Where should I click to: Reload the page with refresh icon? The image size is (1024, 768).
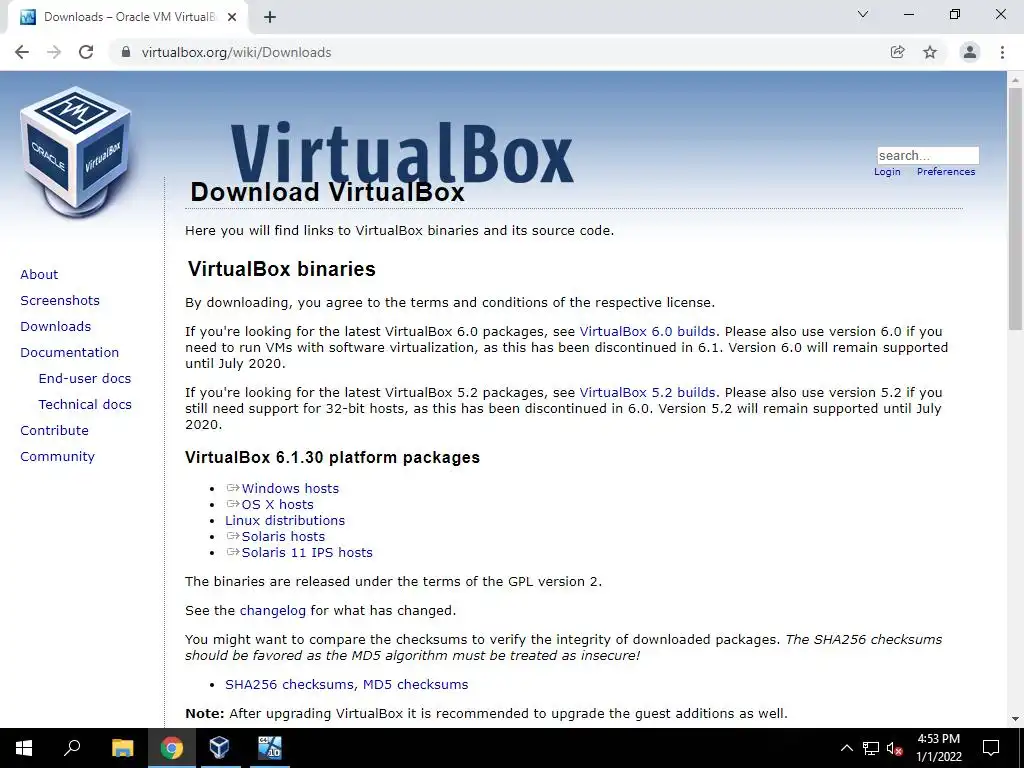tap(86, 52)
